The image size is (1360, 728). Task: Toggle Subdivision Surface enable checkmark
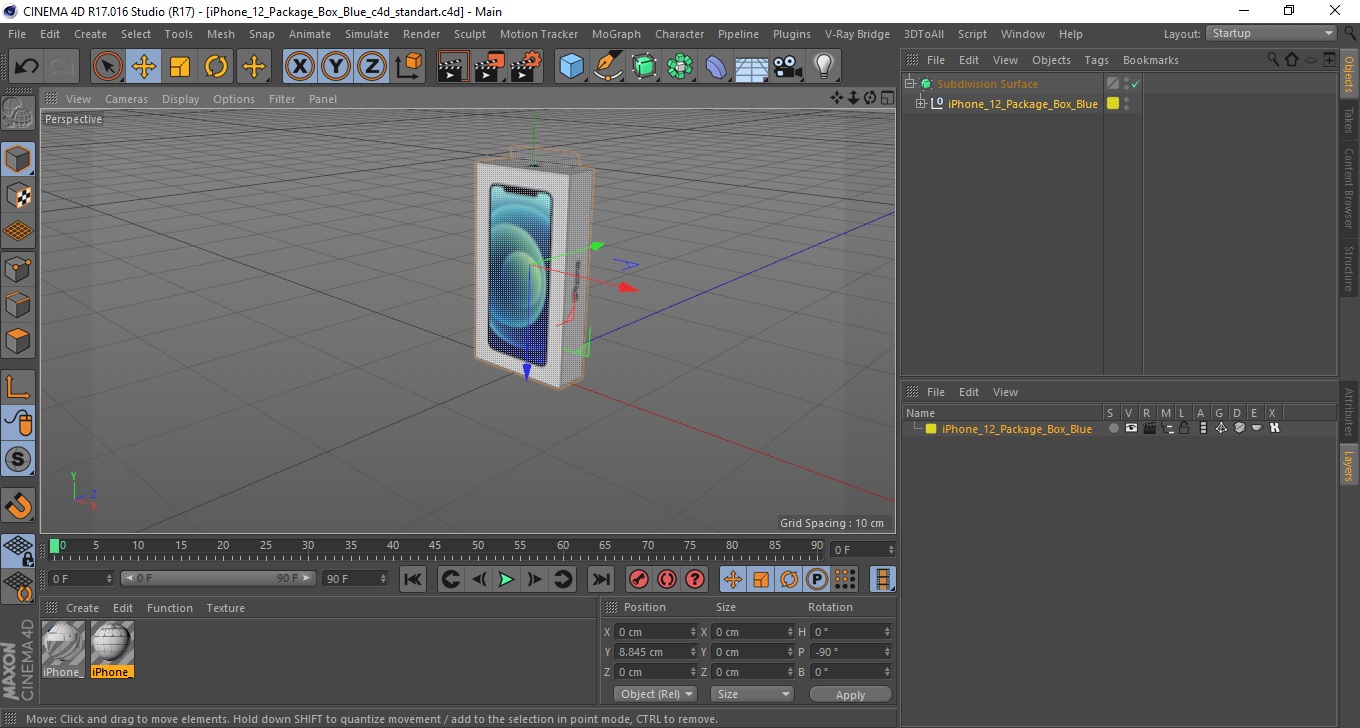tap(1136, 84)
